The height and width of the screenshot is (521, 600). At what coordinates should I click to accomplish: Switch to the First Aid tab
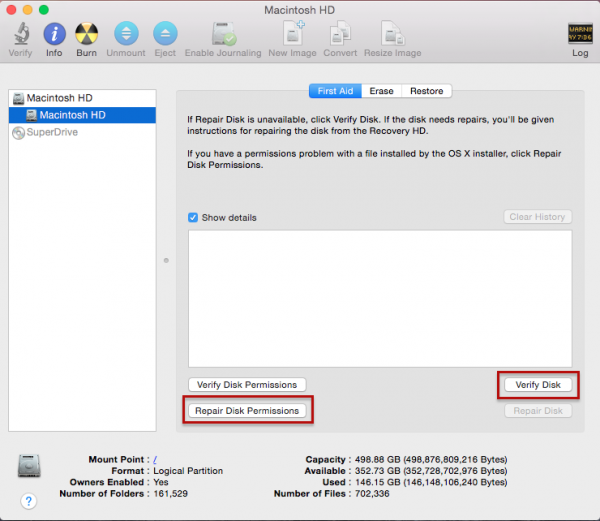tap(335, 91)
